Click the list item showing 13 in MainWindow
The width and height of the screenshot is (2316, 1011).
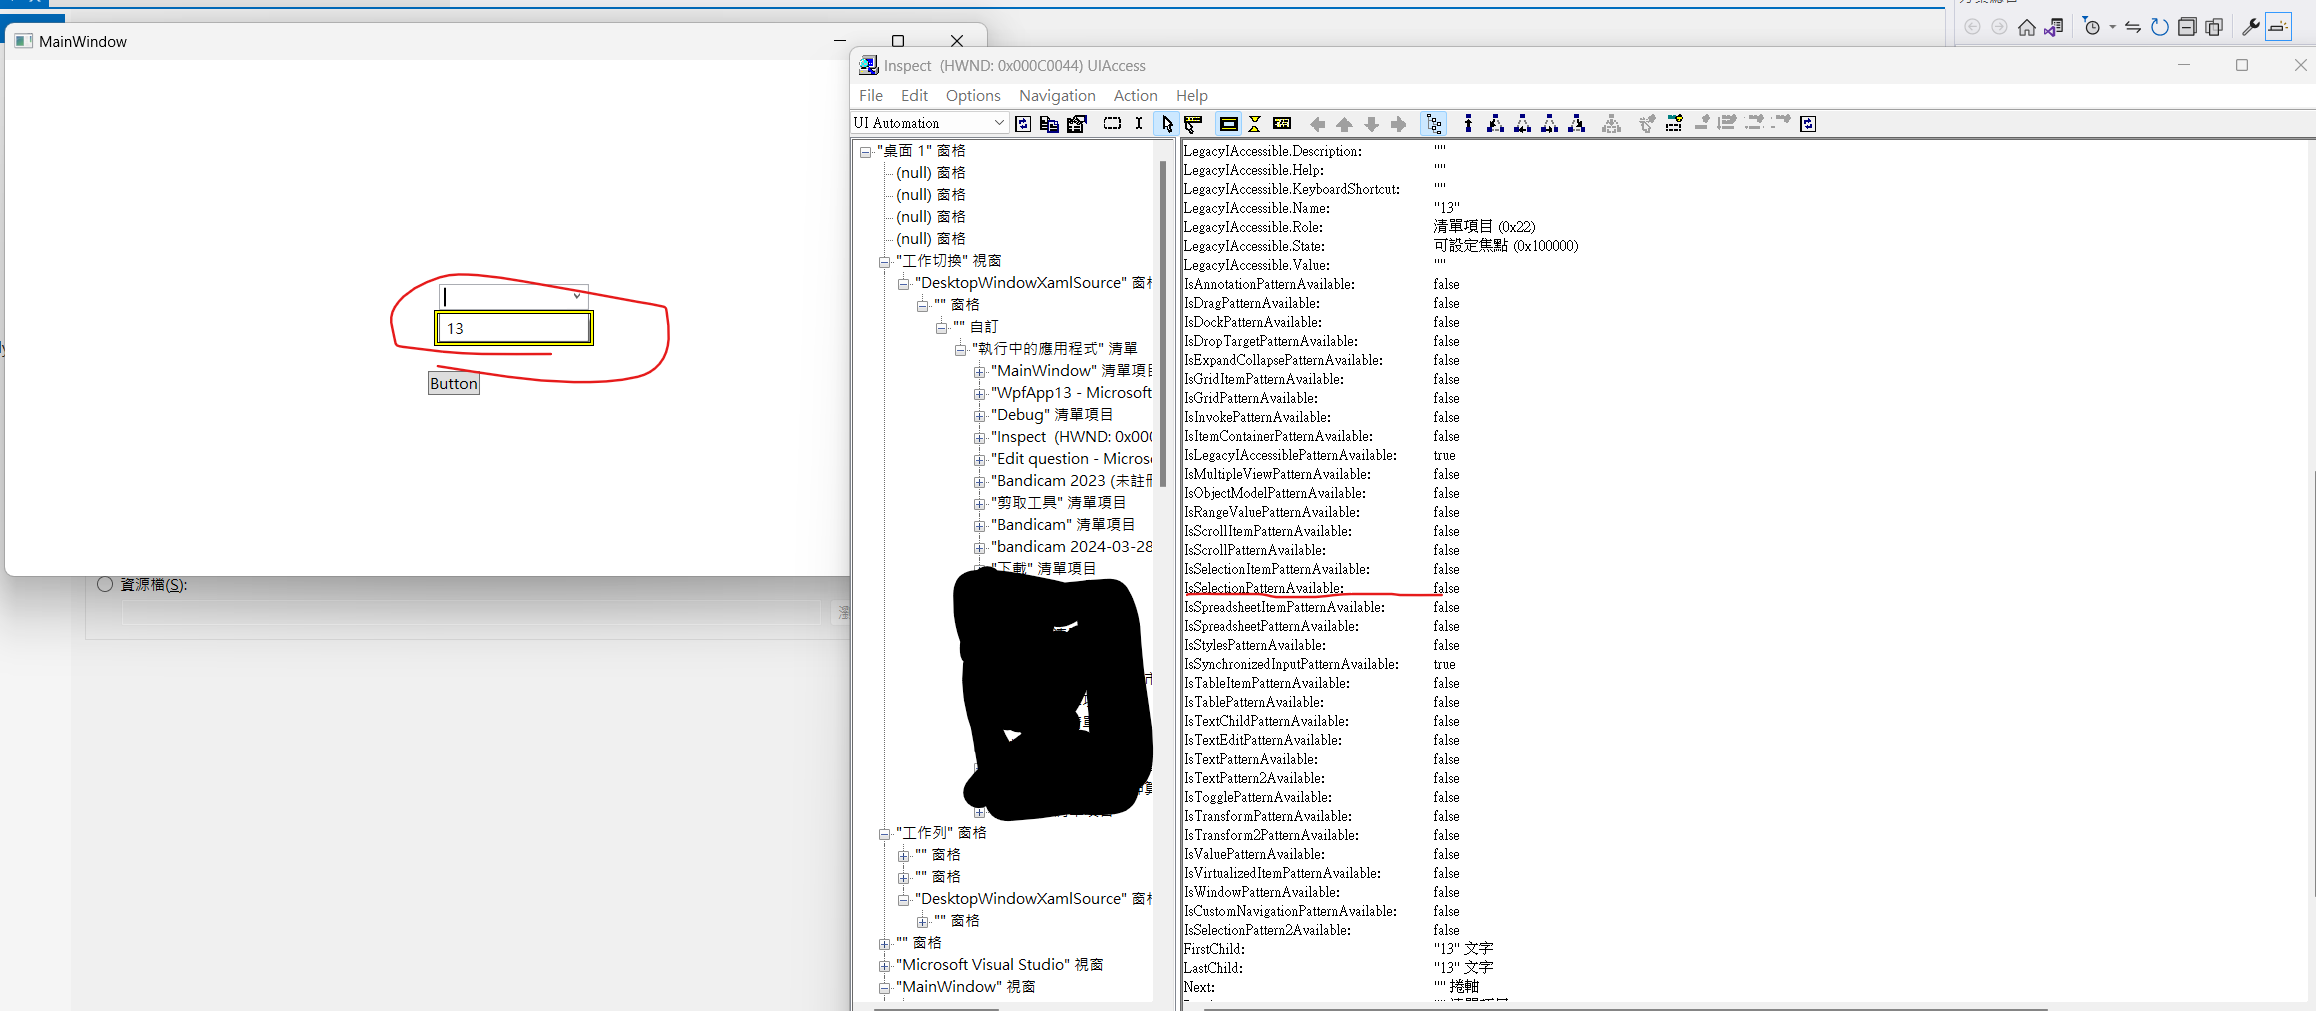pos(514,328)
